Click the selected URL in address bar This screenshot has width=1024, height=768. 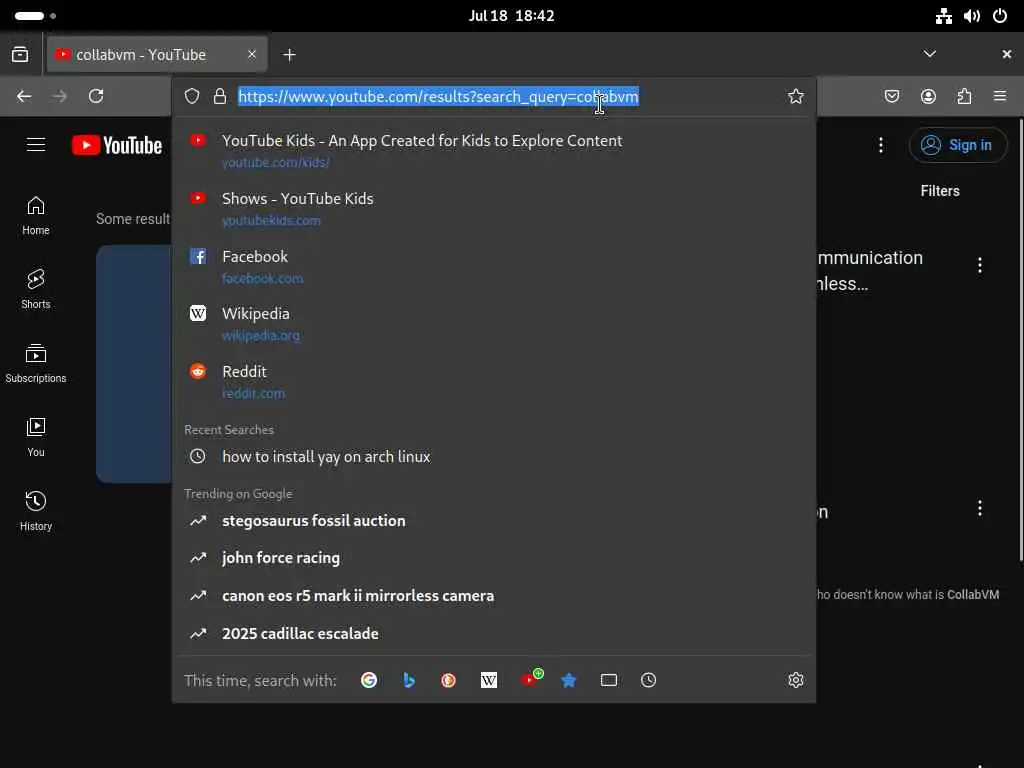point(438,97)
